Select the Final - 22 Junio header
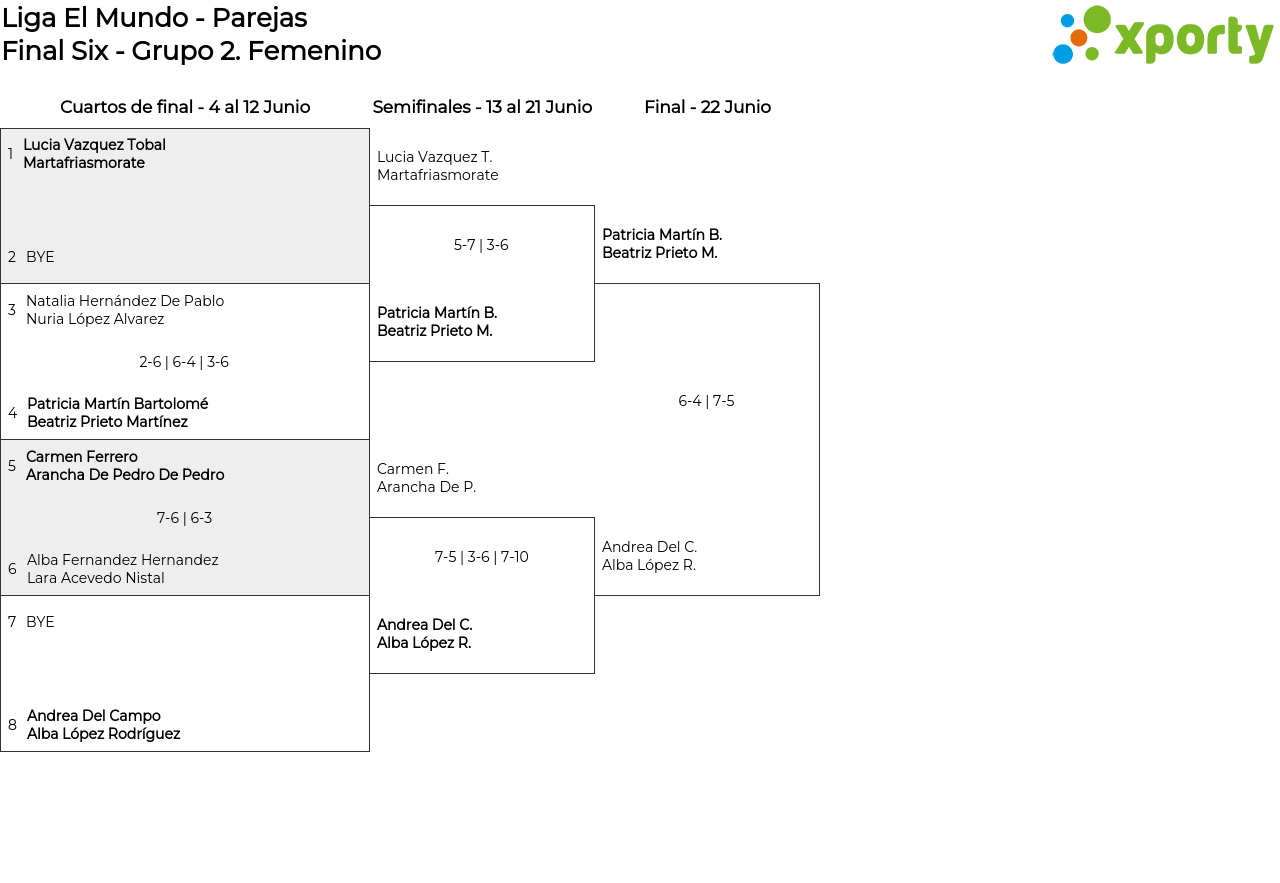 (707, 107)
